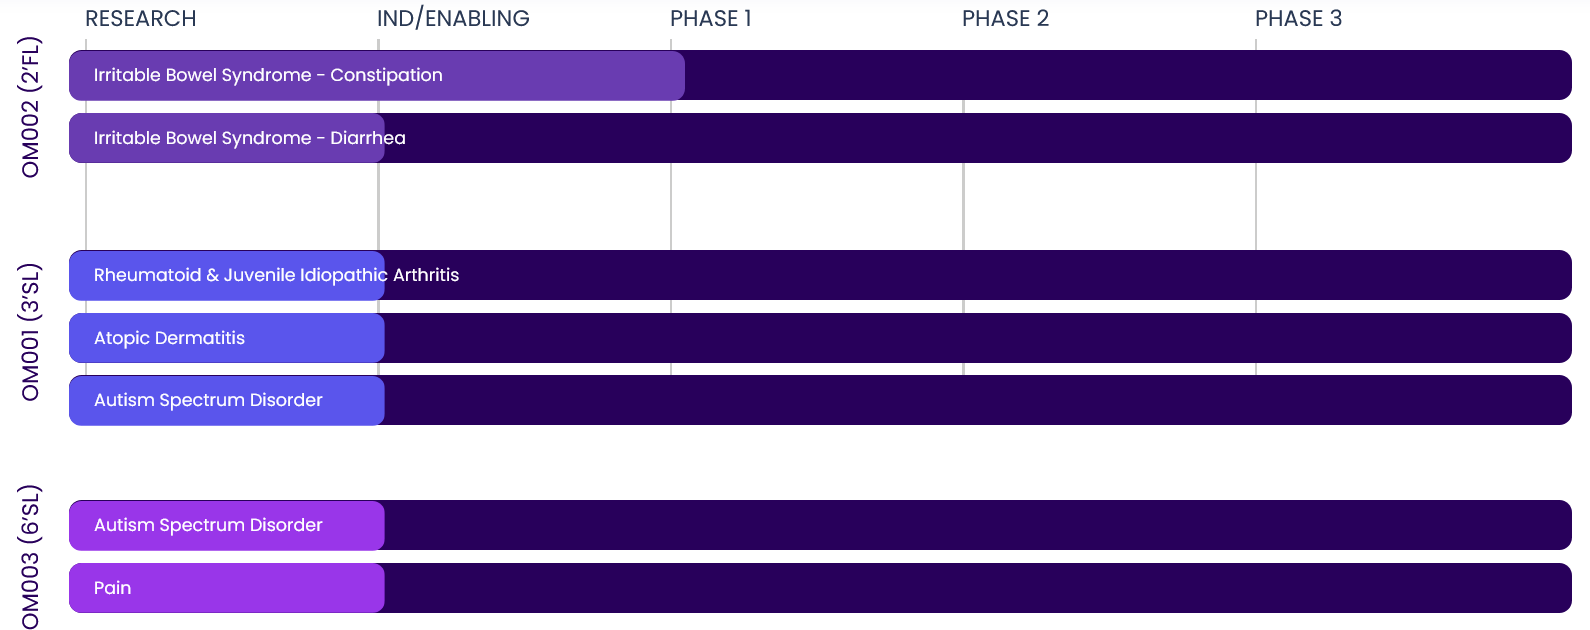The image size is (1590, 630).
Task: Click the OM001 (3'SL) group label
Action: pyautogui.click(x=31, y=332)
